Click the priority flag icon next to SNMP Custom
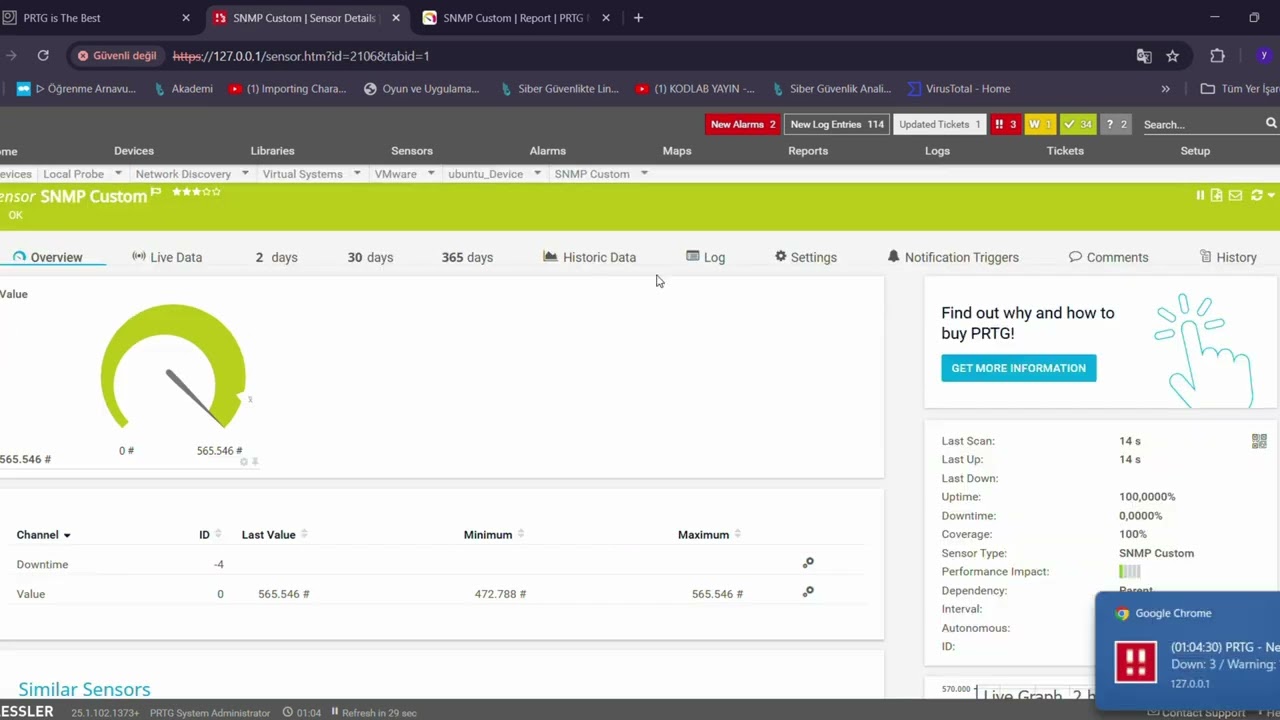This screenshot has width=1280, height=720. [x=155, y=193]
